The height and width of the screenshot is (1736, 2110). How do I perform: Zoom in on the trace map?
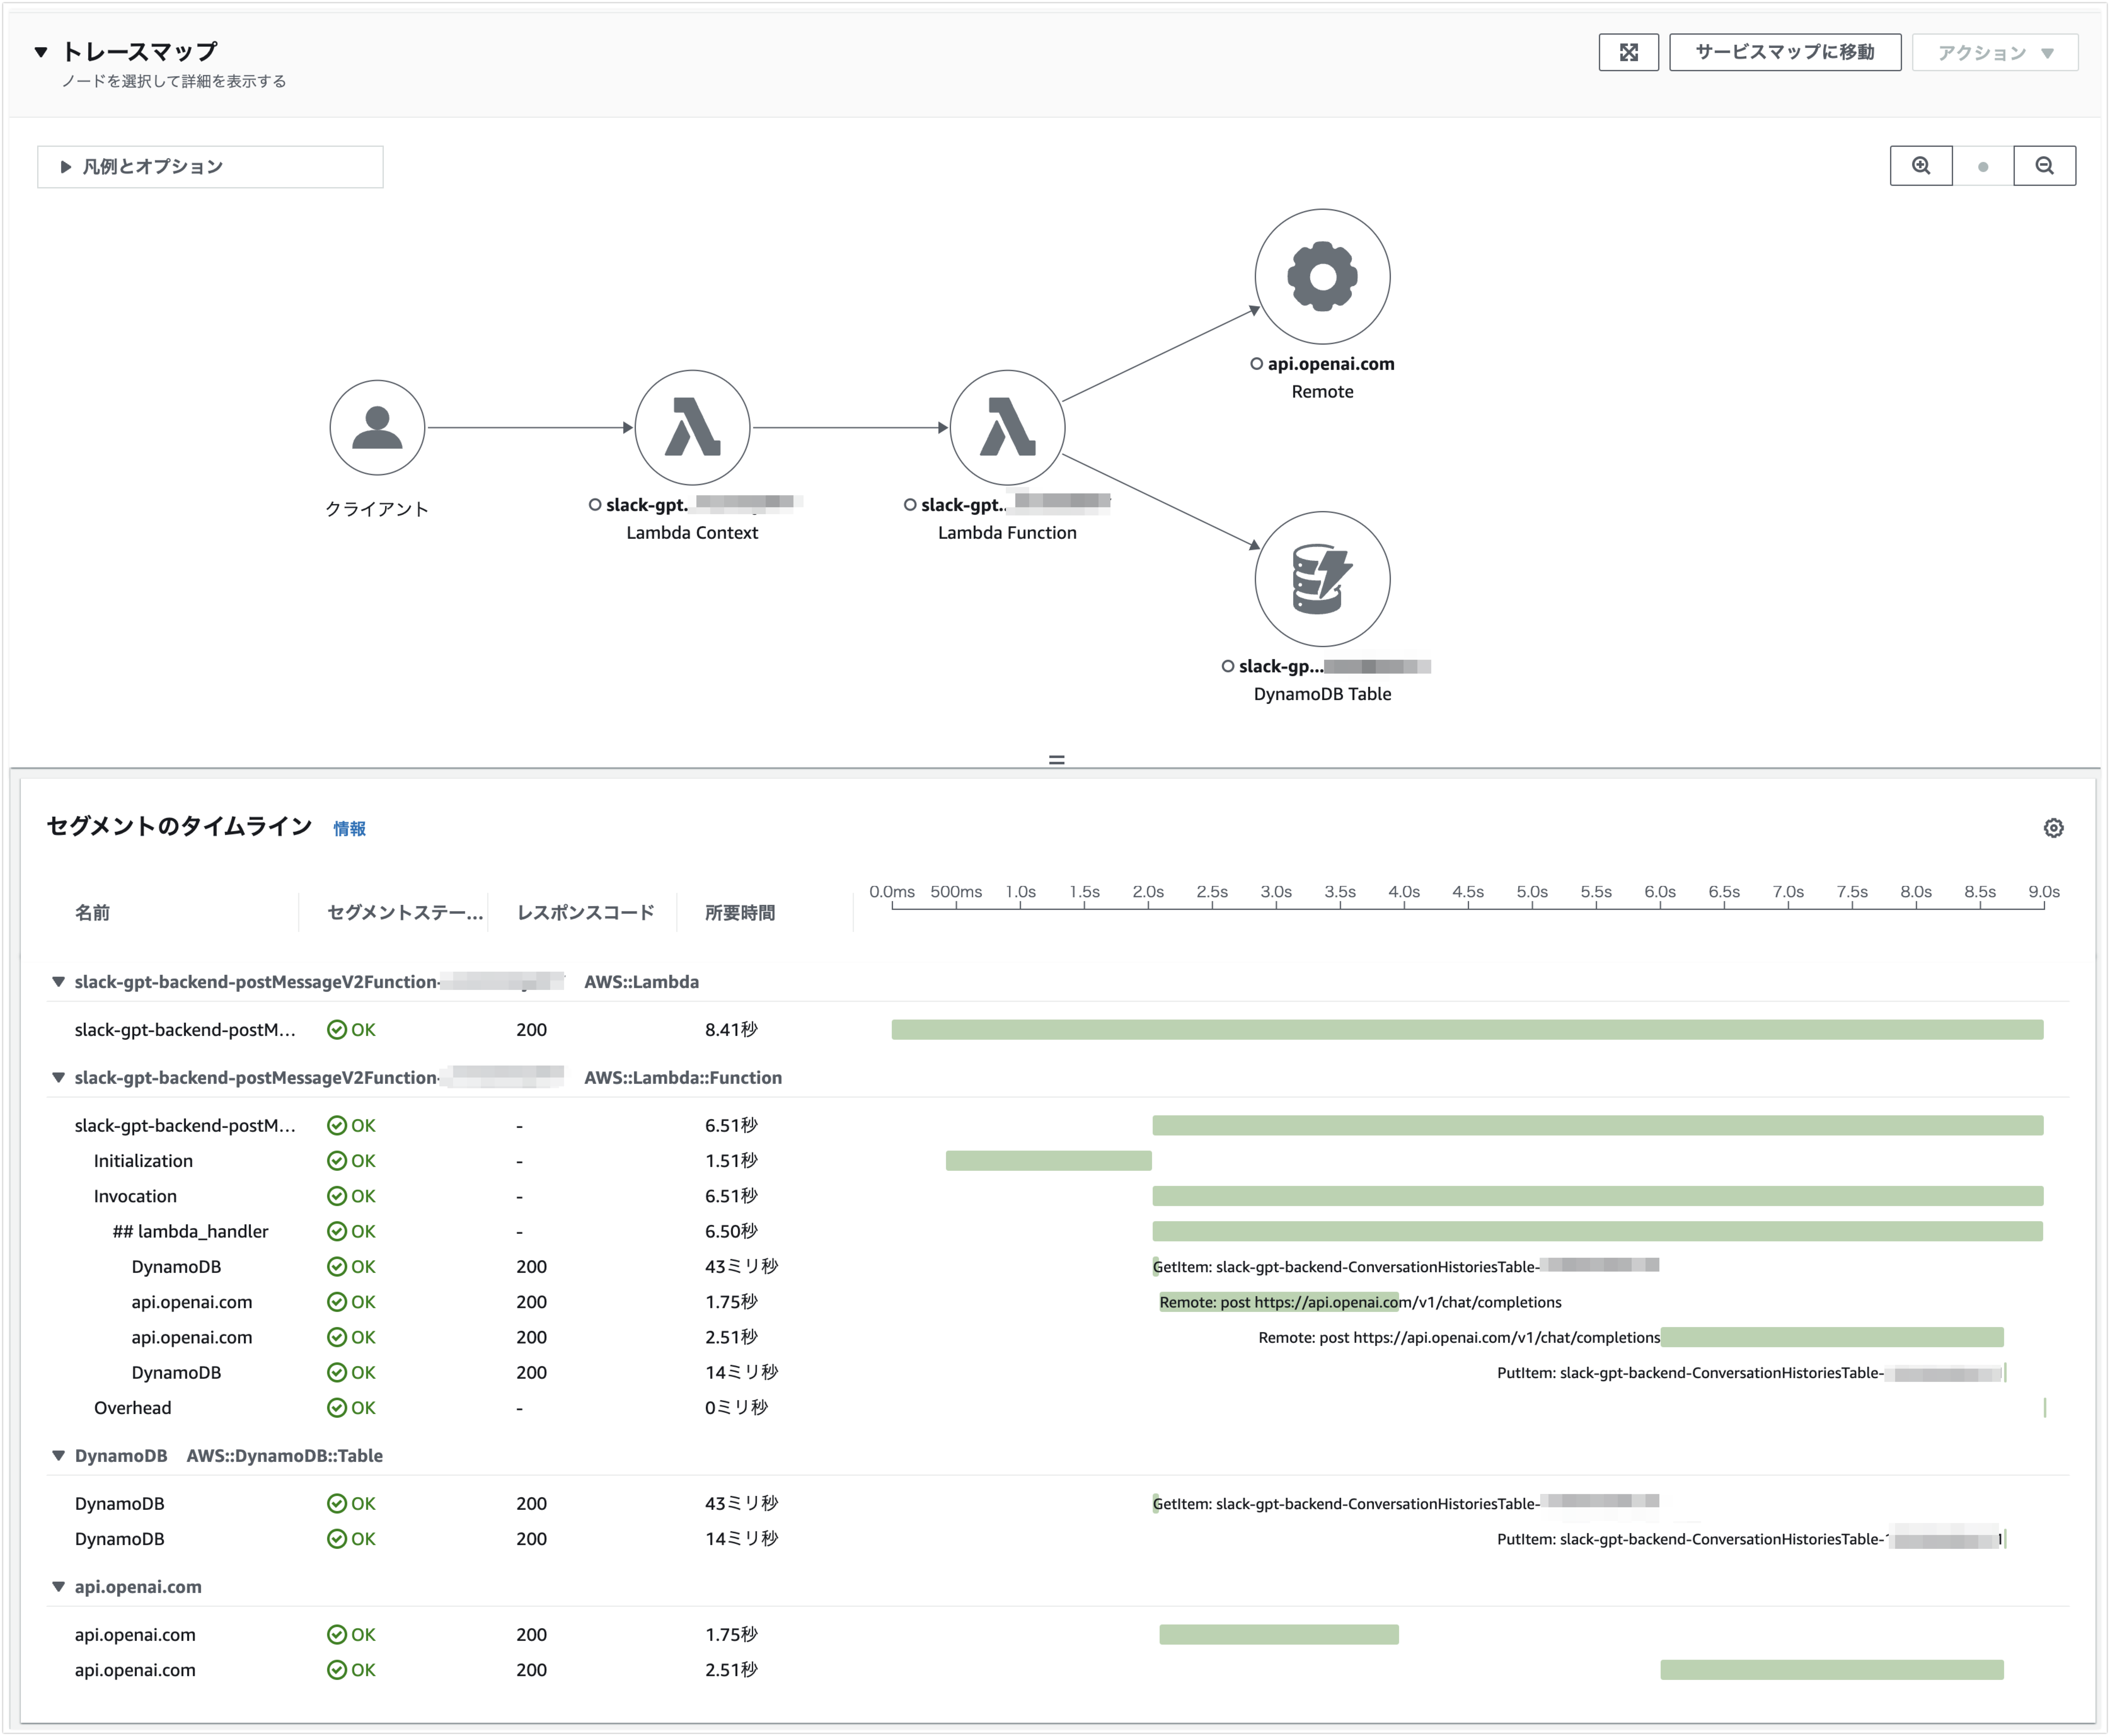1921,166
